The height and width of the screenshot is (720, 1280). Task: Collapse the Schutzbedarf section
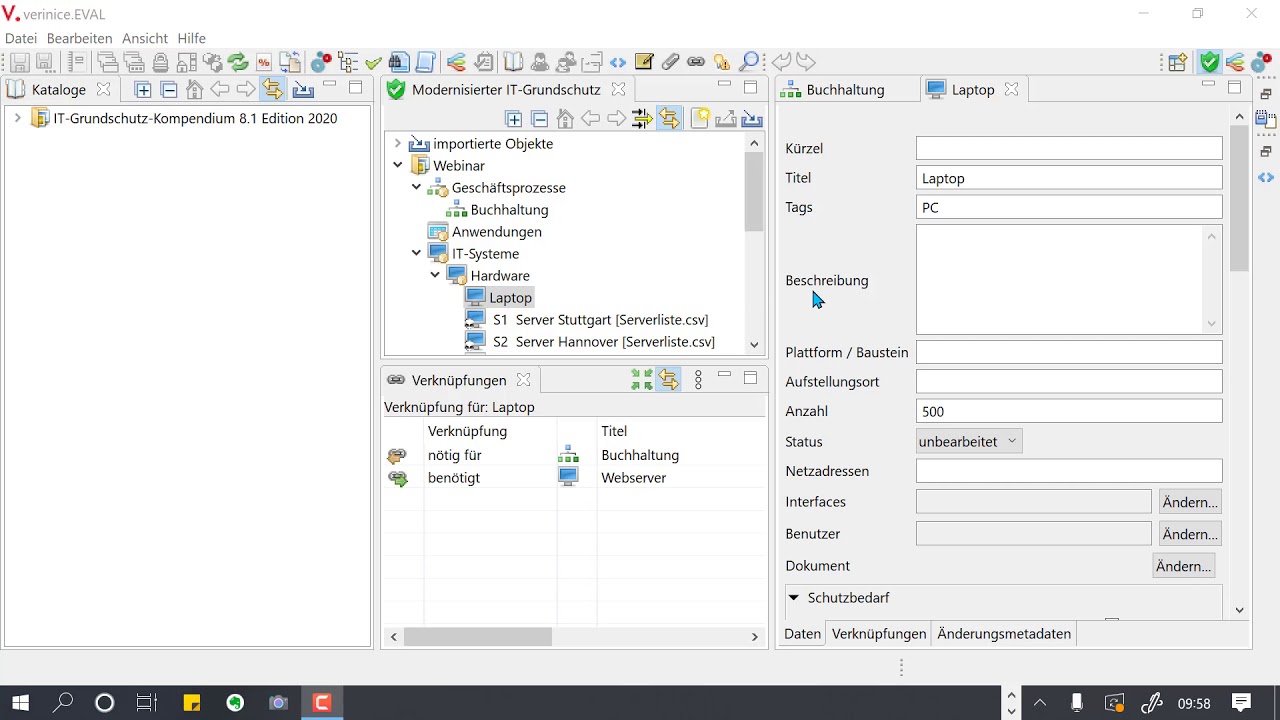pos(794,597)
